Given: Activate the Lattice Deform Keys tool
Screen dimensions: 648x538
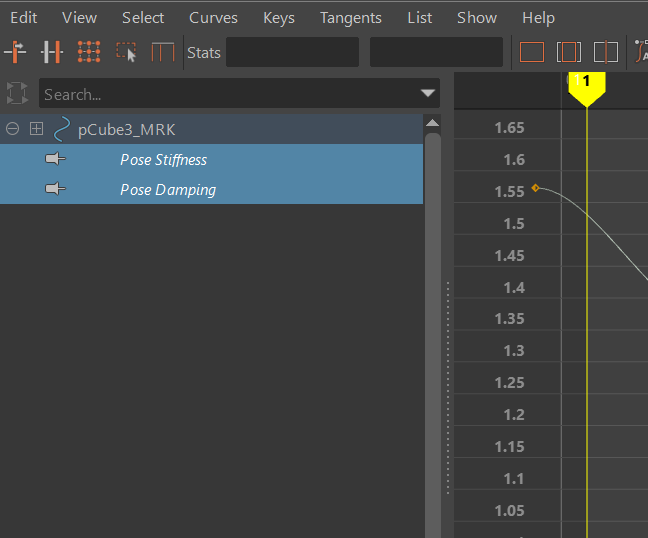Looking at the screenshot, I should (89, 52).
